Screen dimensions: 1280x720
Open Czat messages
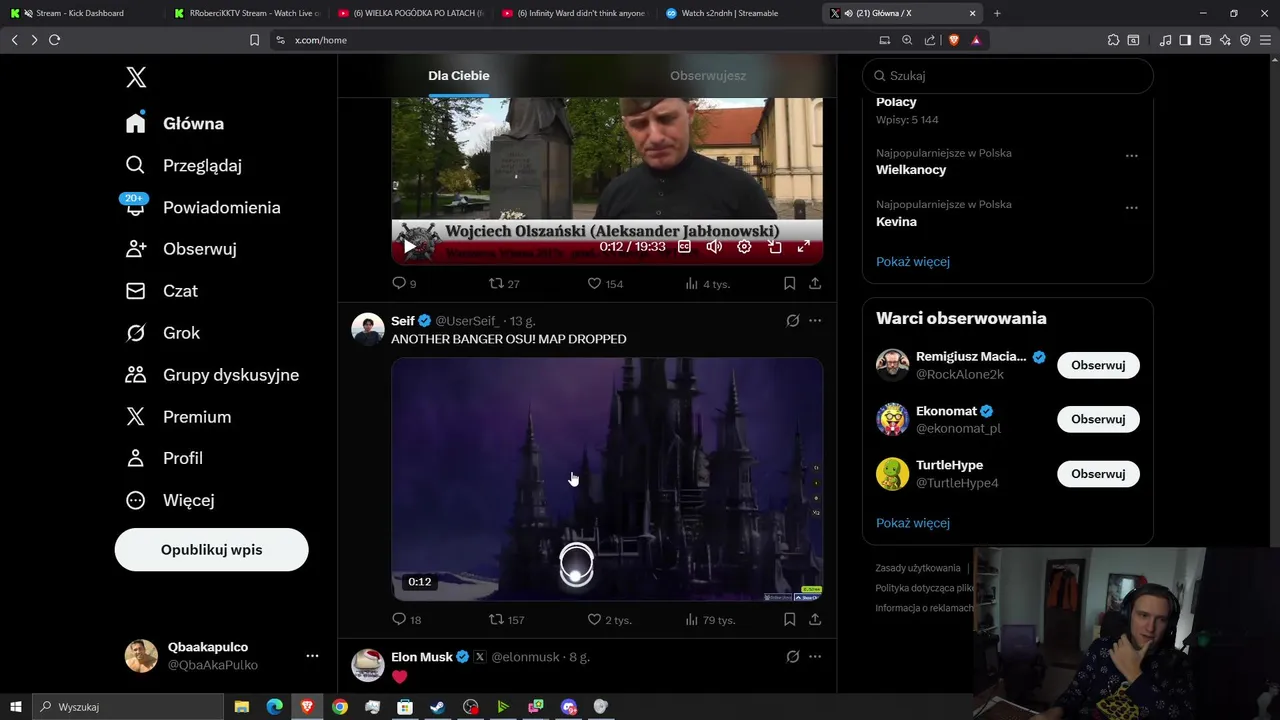(162, 291)
